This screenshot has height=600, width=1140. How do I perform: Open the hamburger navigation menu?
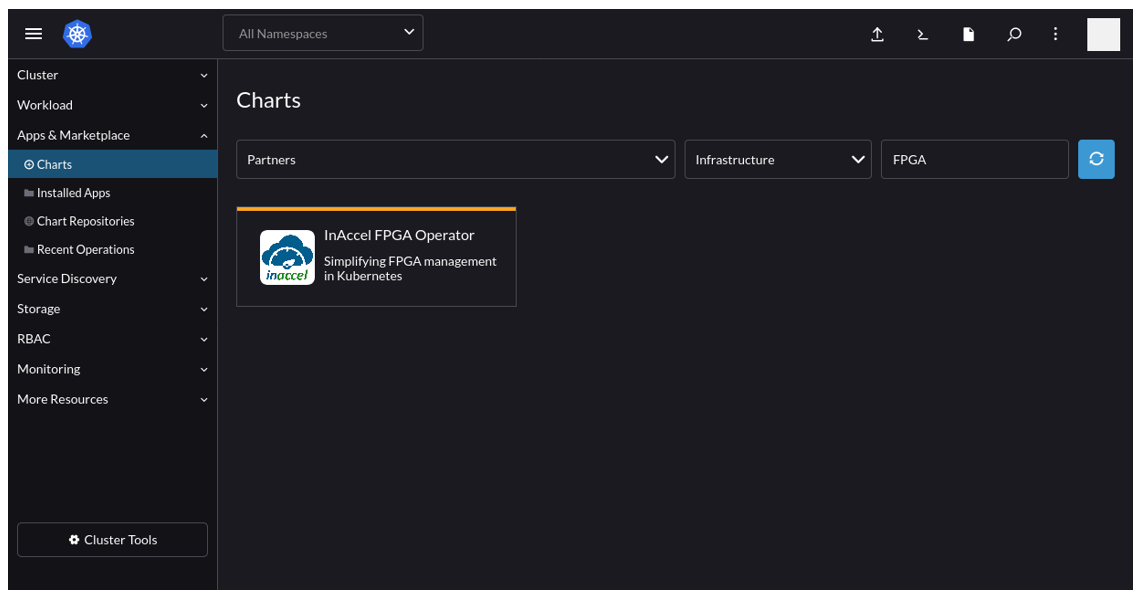[x=33, y=34]
